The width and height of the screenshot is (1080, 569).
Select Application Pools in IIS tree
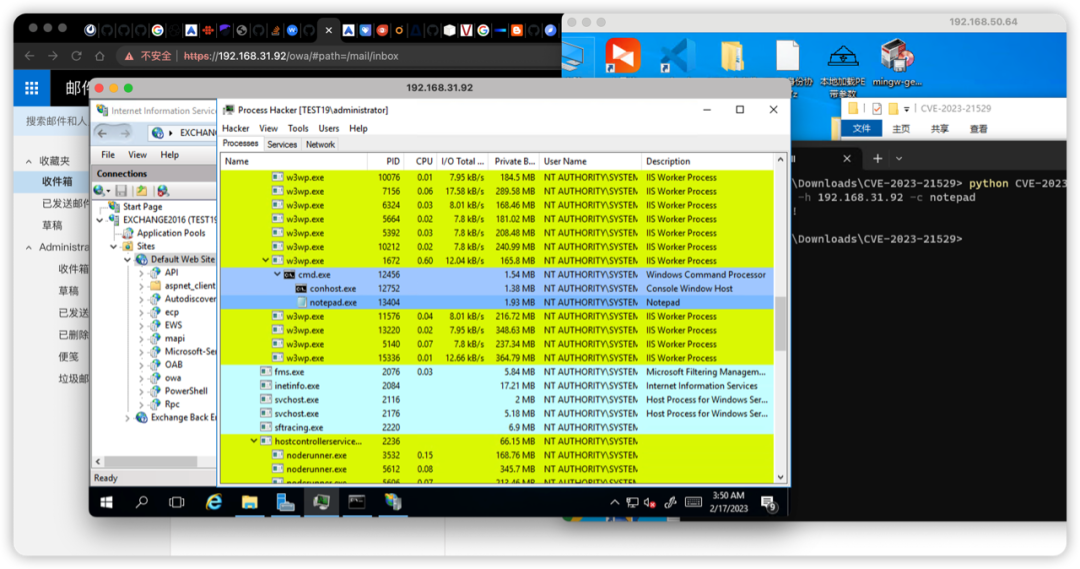click(x=171, y=233)
